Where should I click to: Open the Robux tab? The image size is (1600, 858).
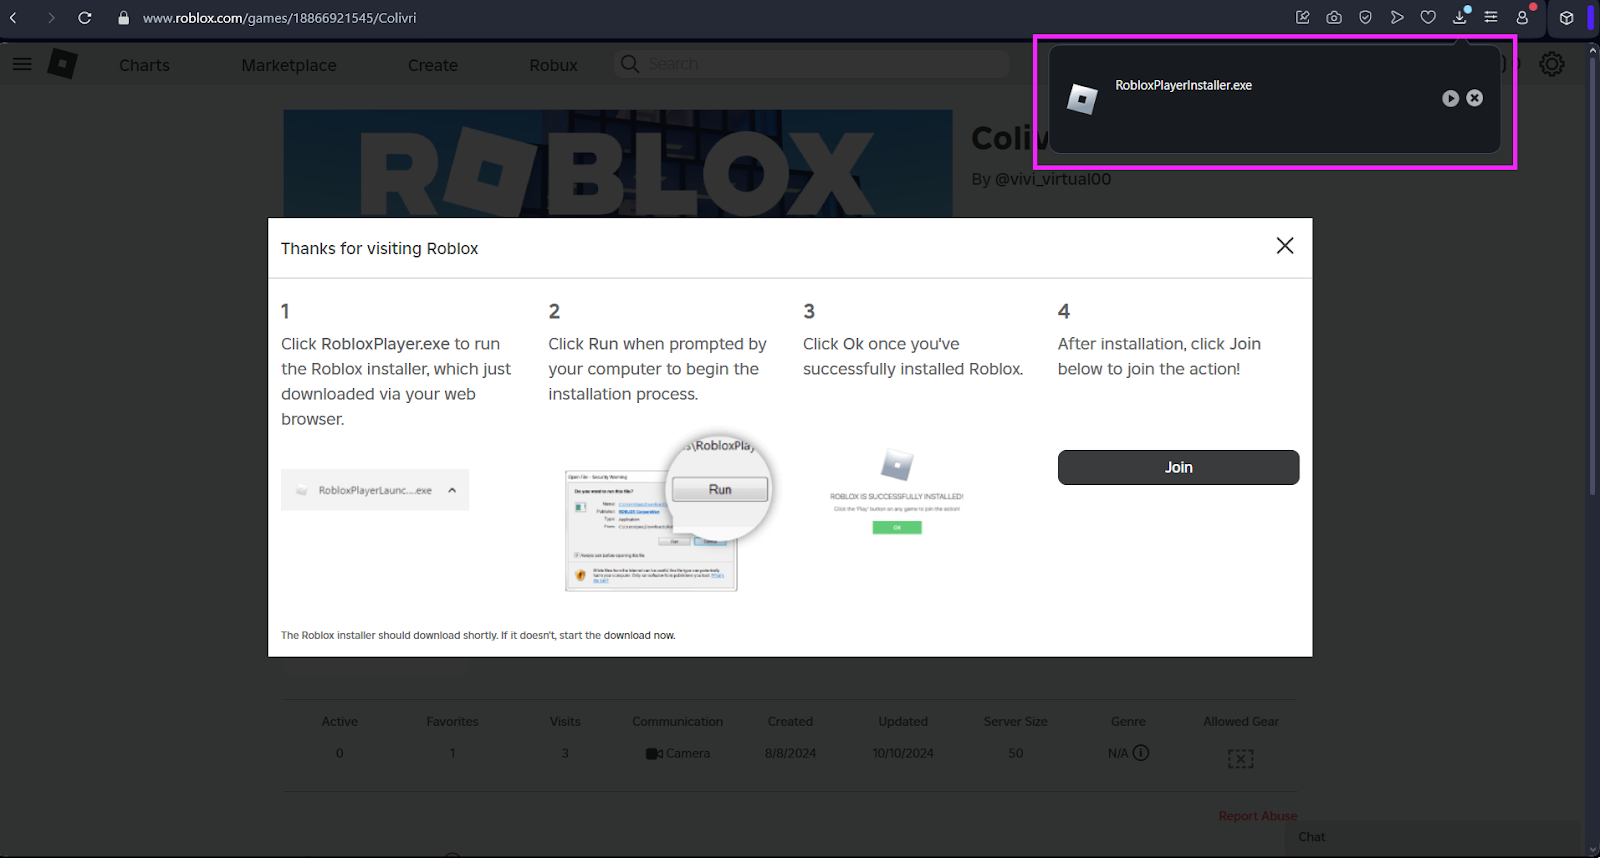553,65
